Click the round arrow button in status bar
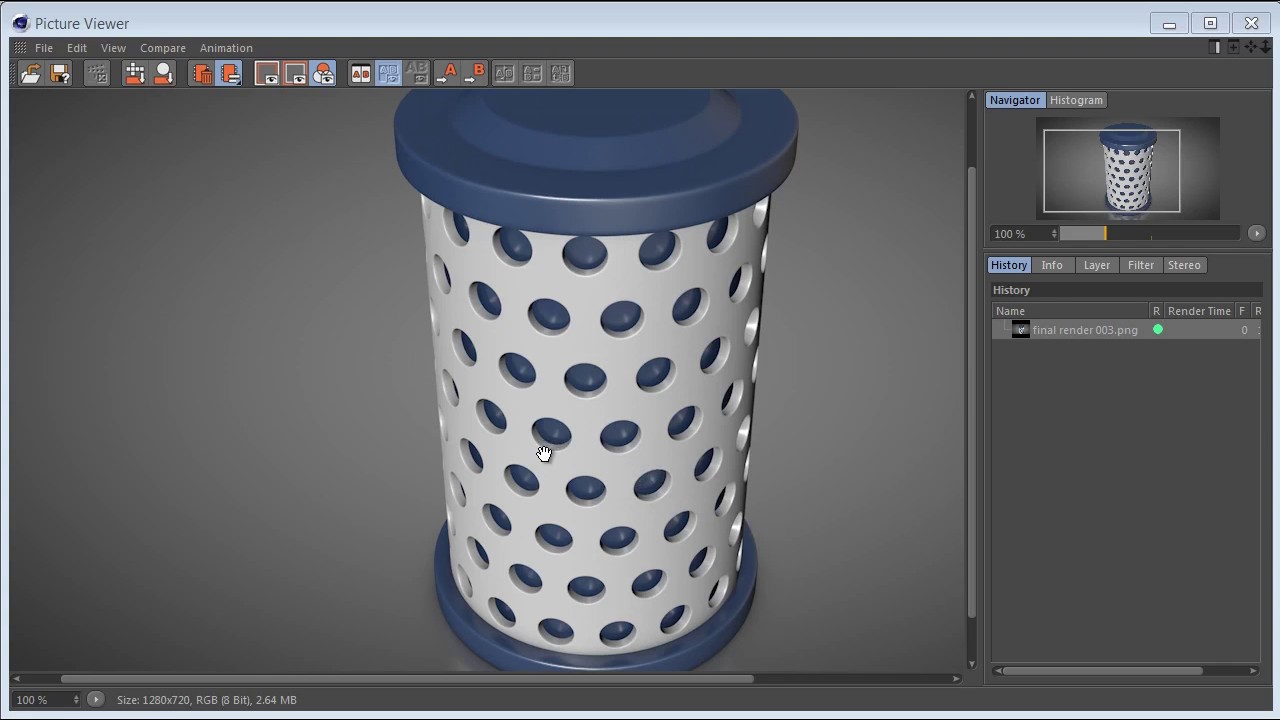Image resolution: width=1280 pixels, height=720 pixels. 96,700
